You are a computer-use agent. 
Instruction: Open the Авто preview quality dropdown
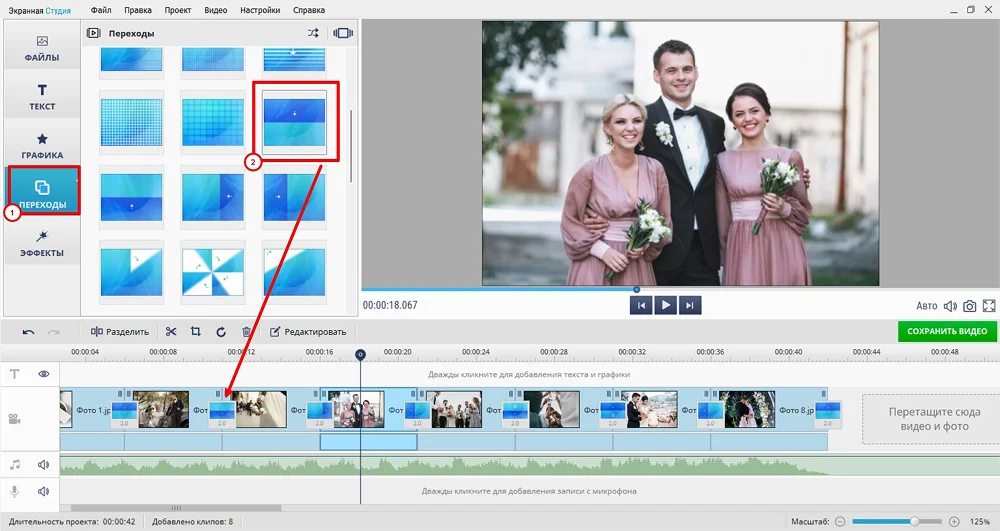pos(927,306)
